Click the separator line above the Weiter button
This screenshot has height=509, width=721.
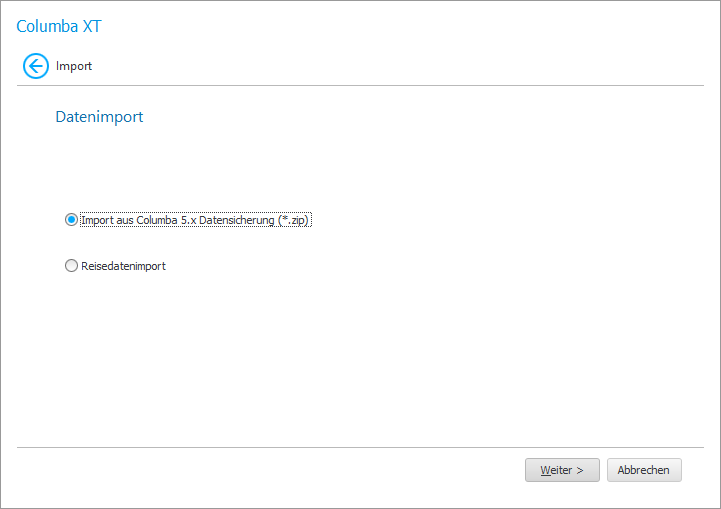pos(360,447)
